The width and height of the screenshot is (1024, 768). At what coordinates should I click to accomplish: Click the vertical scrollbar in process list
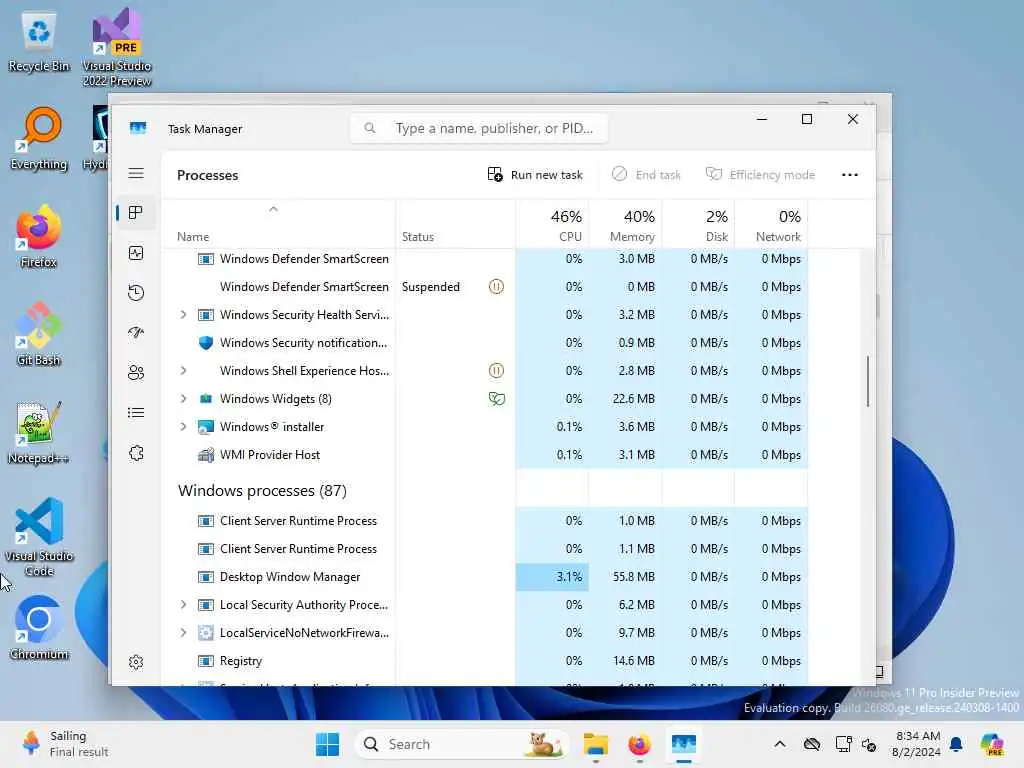coord(868,381)
